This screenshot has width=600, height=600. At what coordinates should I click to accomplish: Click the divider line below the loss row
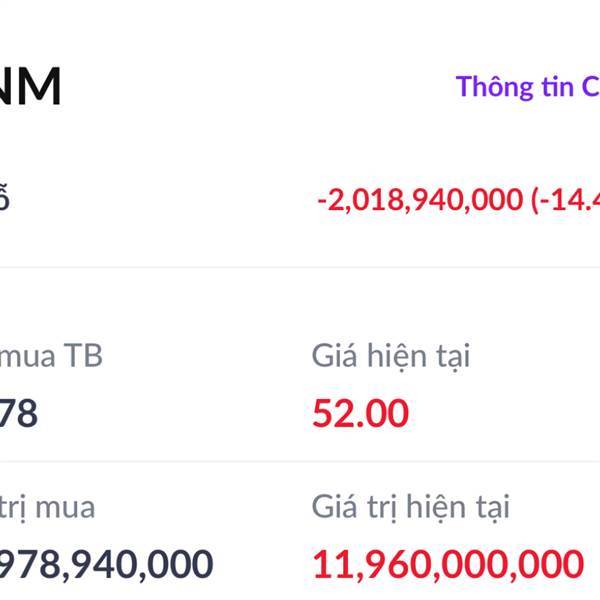coord(300,267)
